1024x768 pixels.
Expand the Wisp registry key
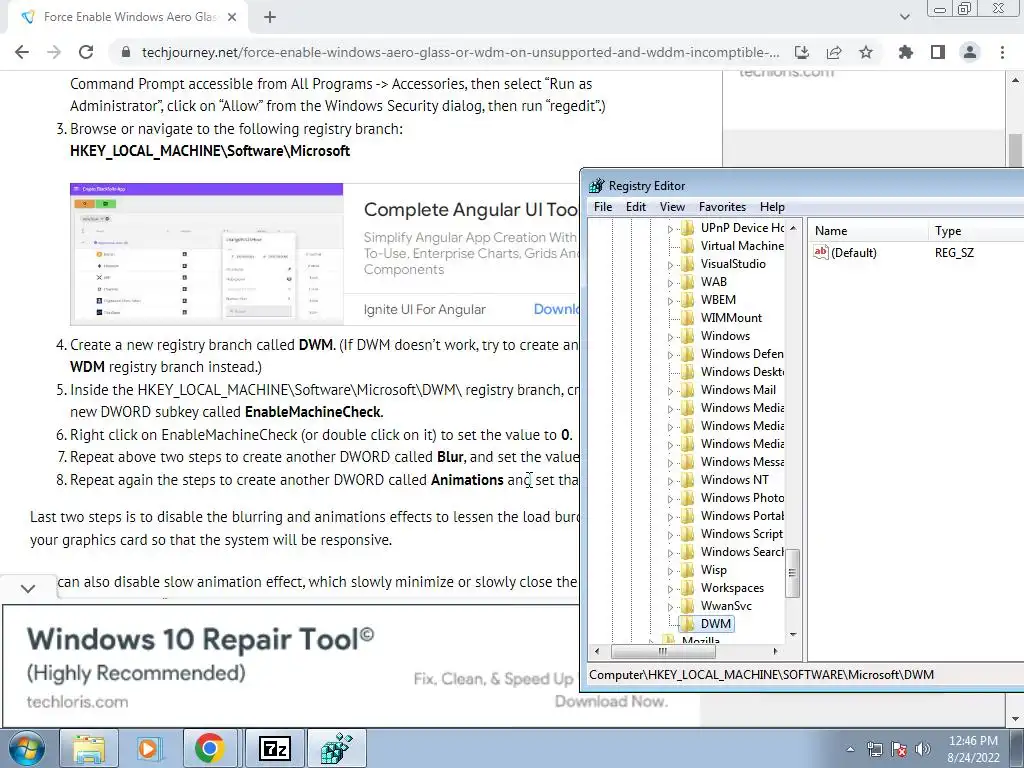tap(670, 571)
